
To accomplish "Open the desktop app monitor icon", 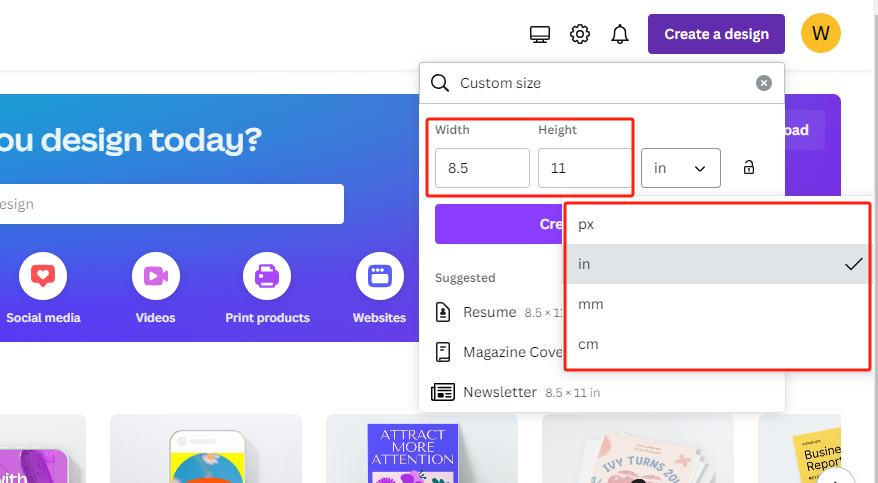I will tap(540, 34).
